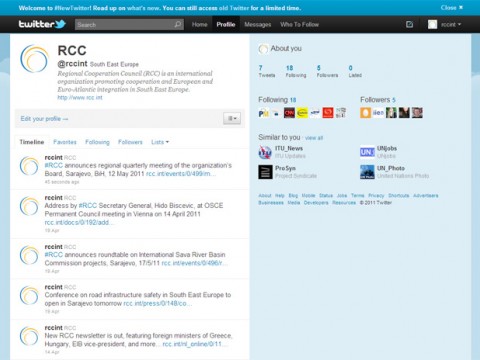
Task: Open the UN_Photo profile name
Action: point(391,168)
